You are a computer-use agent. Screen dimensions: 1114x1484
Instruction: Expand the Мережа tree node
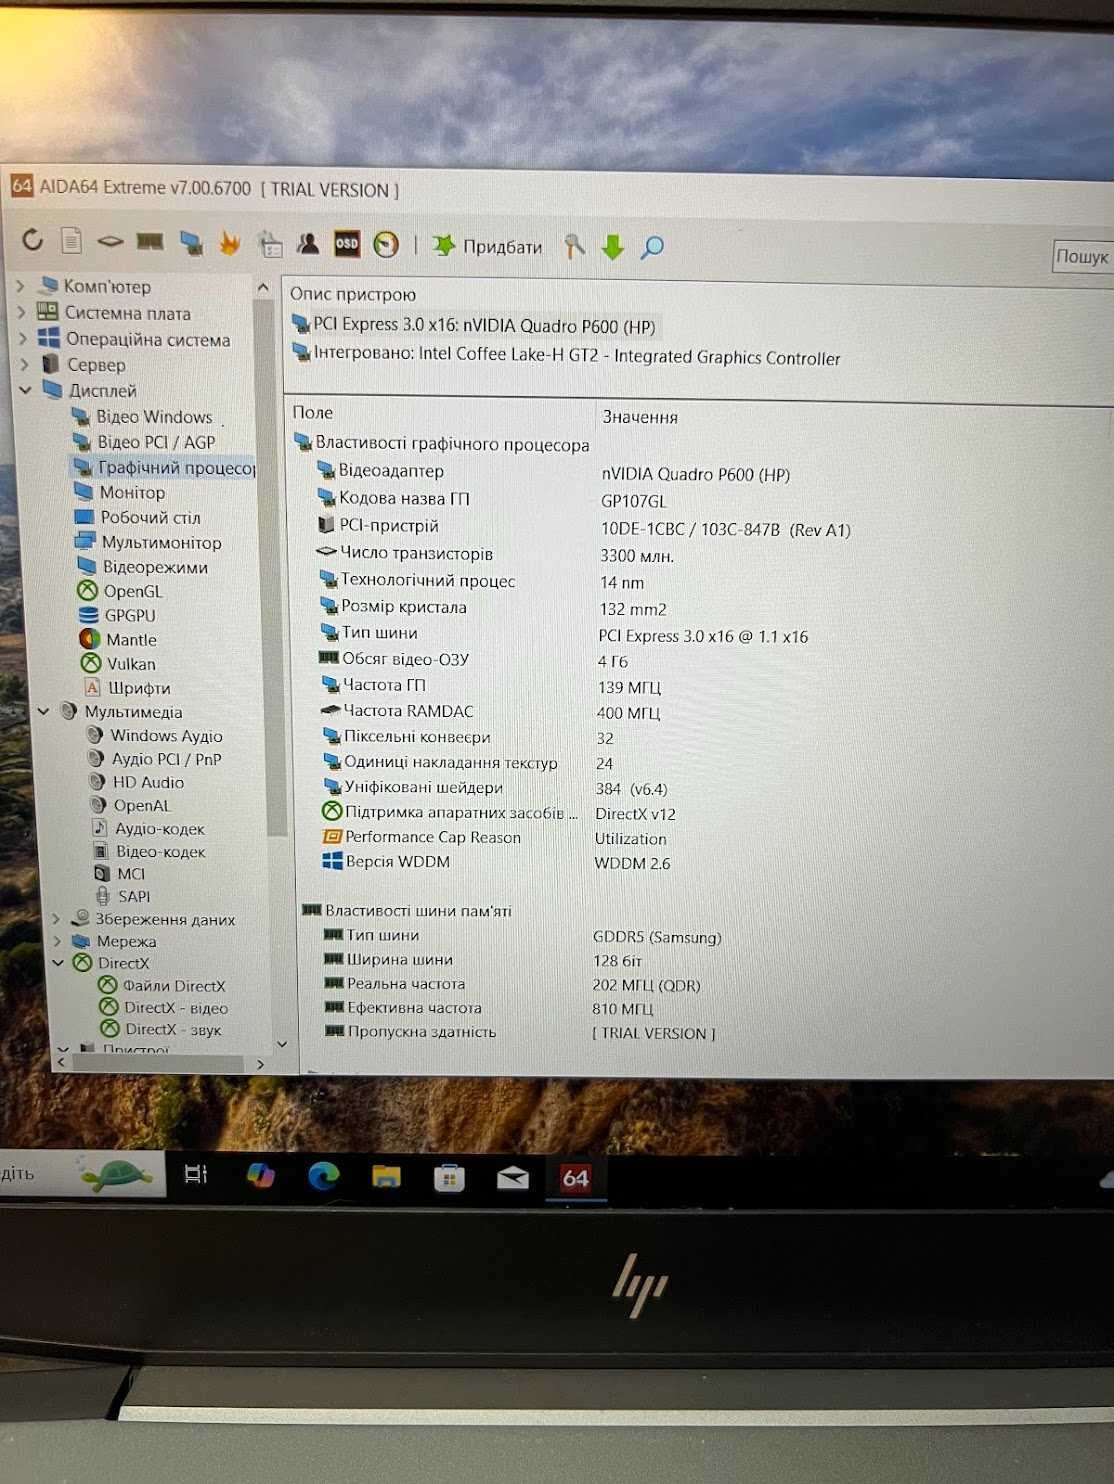57,941
